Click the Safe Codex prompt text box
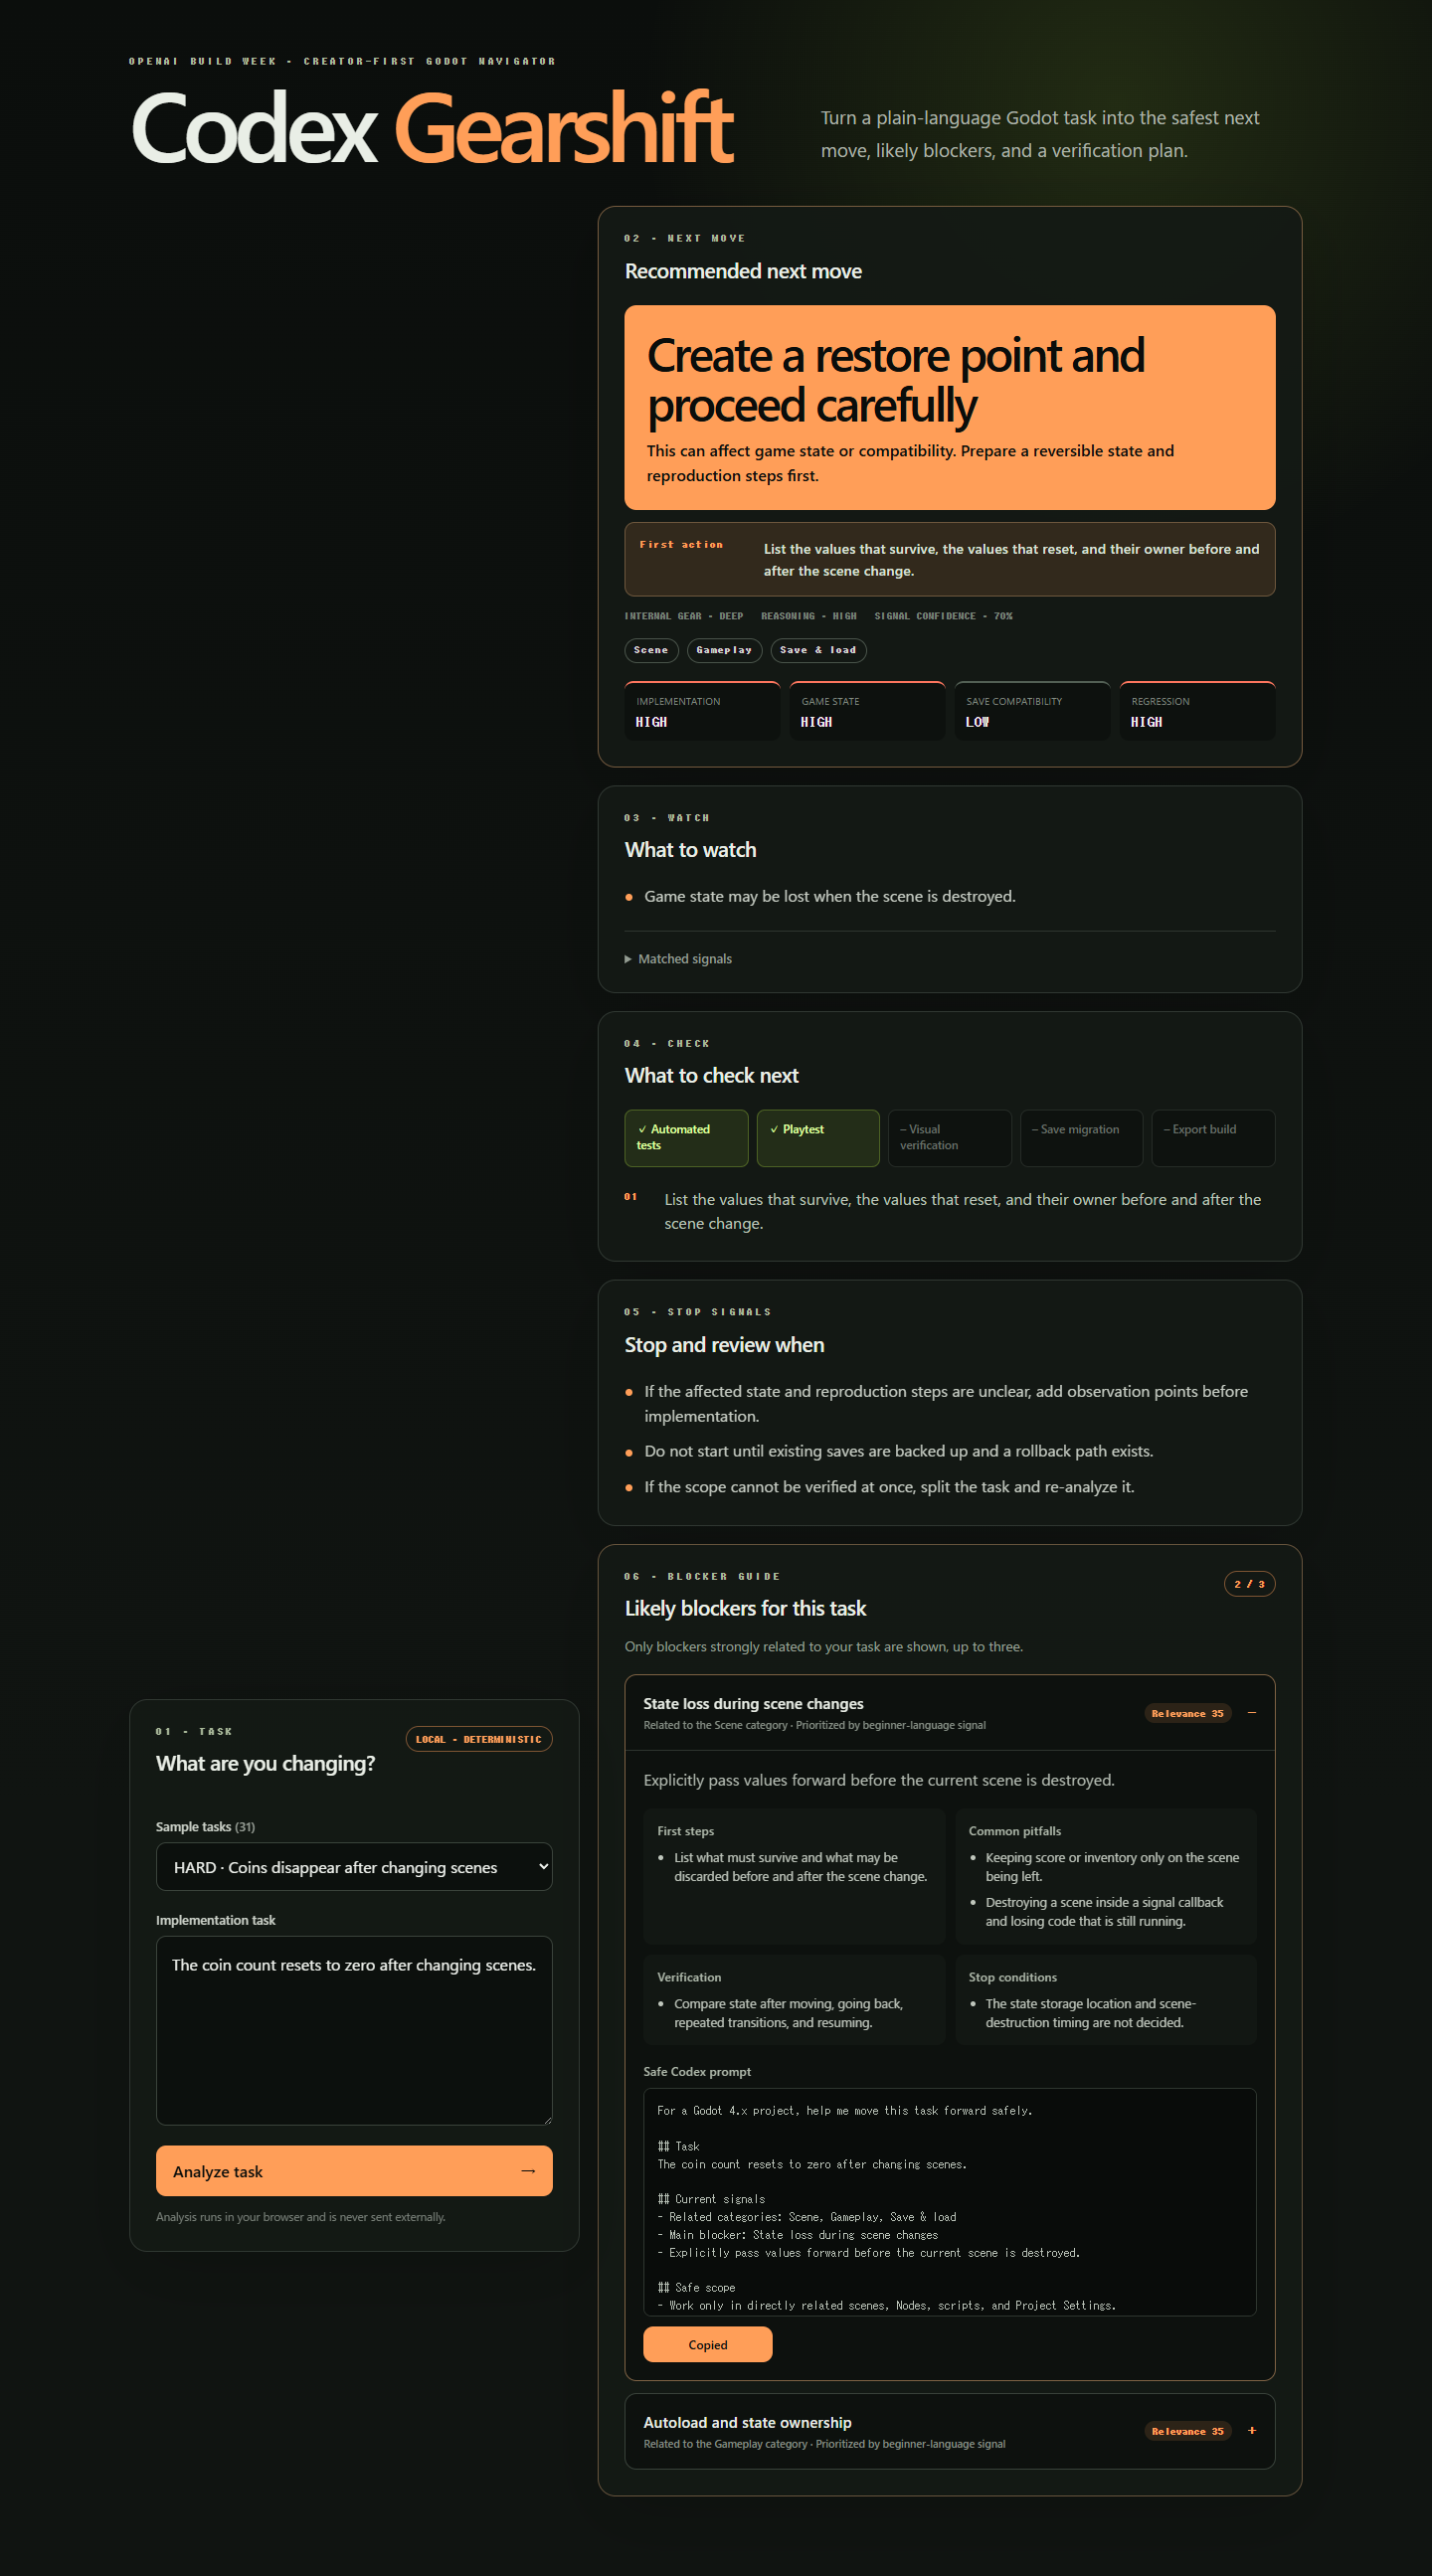The height and width of the screenshot is (2576, 1432). [950, 2201]
